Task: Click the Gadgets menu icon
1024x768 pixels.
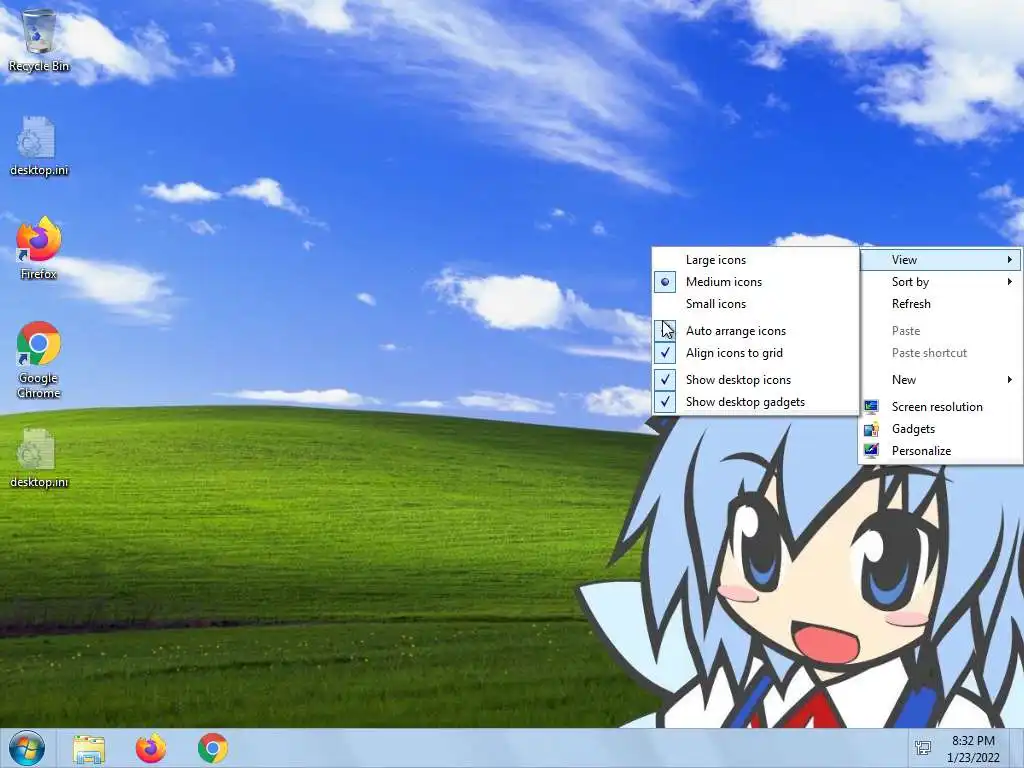Action: coord(871,429)
